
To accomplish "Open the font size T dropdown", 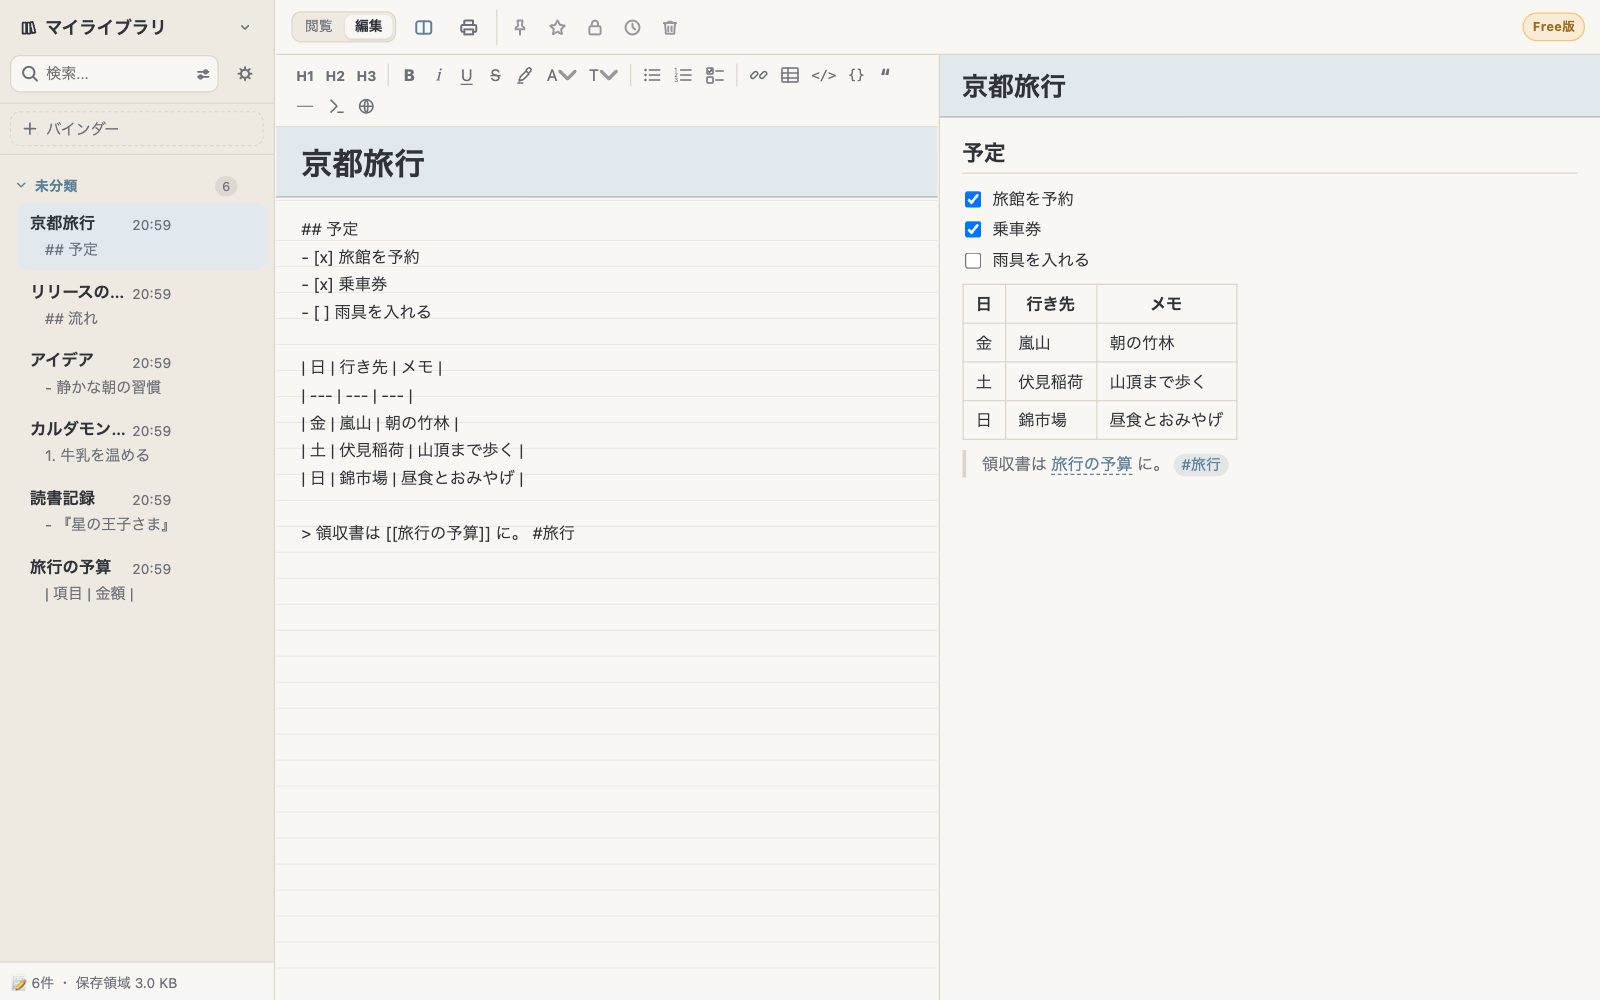I will (603, 75).
